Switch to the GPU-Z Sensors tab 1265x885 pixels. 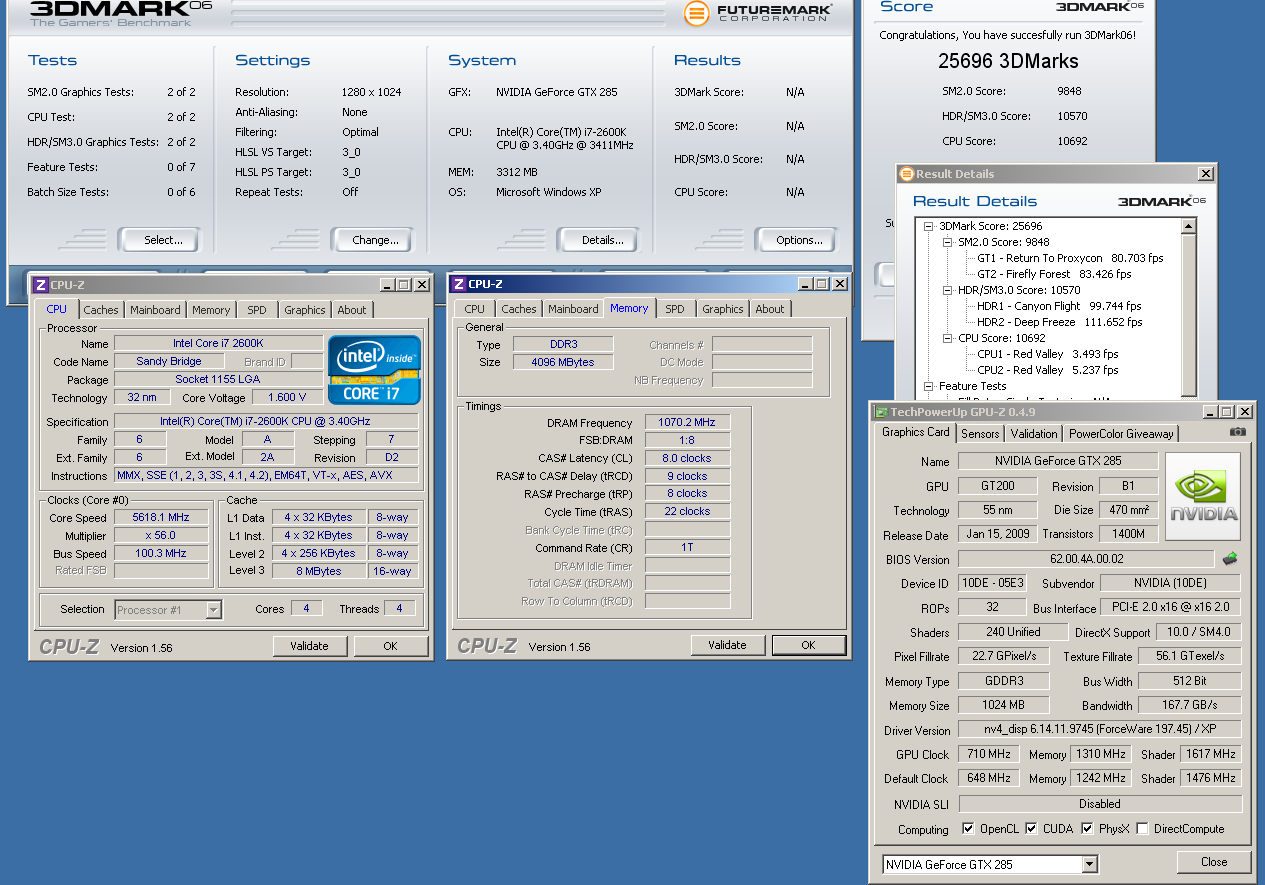coord(980,433)
